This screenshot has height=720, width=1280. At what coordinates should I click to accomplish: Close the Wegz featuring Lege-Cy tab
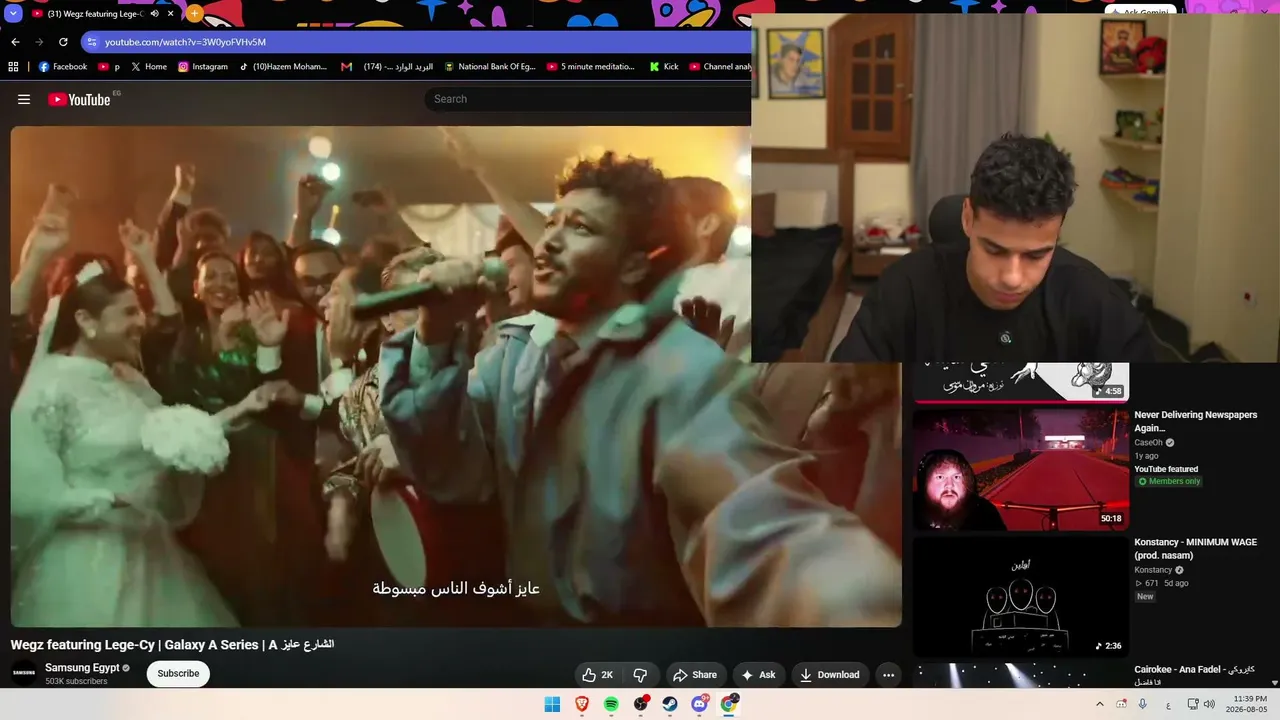click(171, 14)
